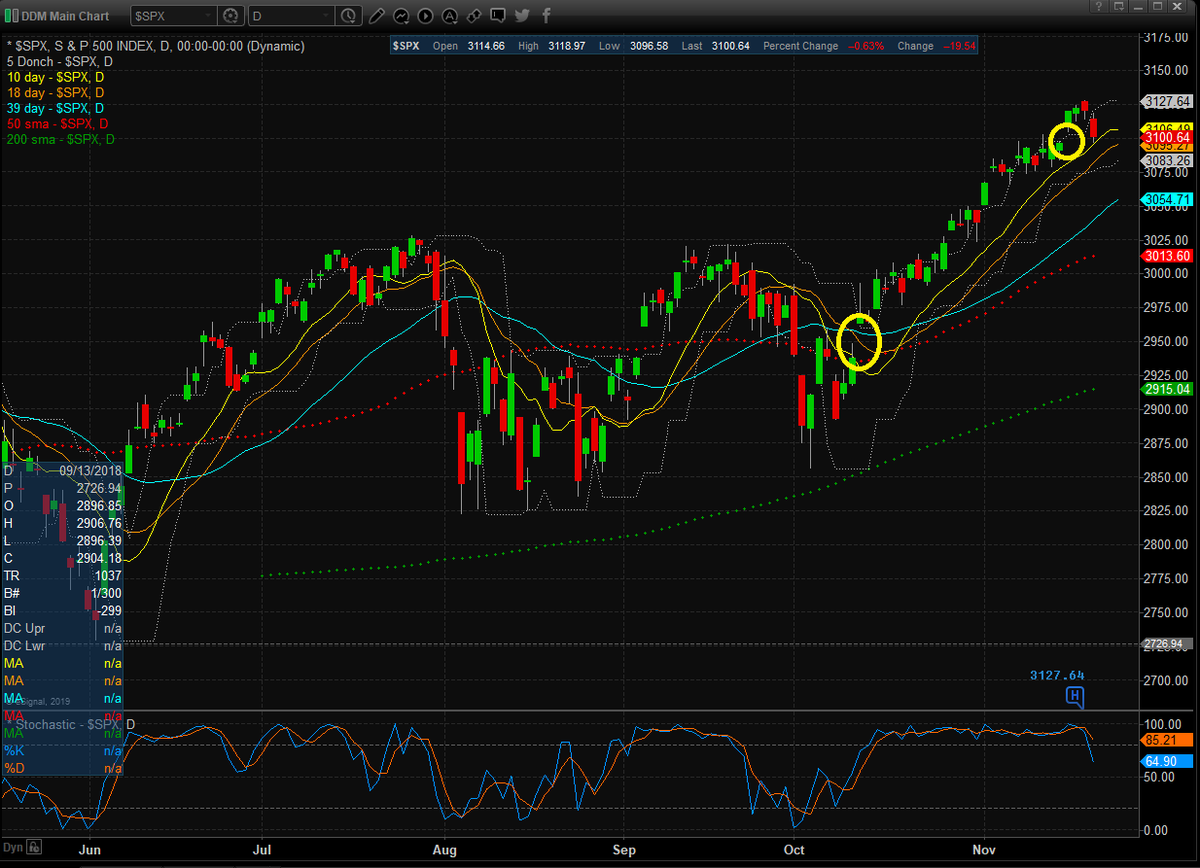Click the Dyn label at bottom left

pos(15,849)
